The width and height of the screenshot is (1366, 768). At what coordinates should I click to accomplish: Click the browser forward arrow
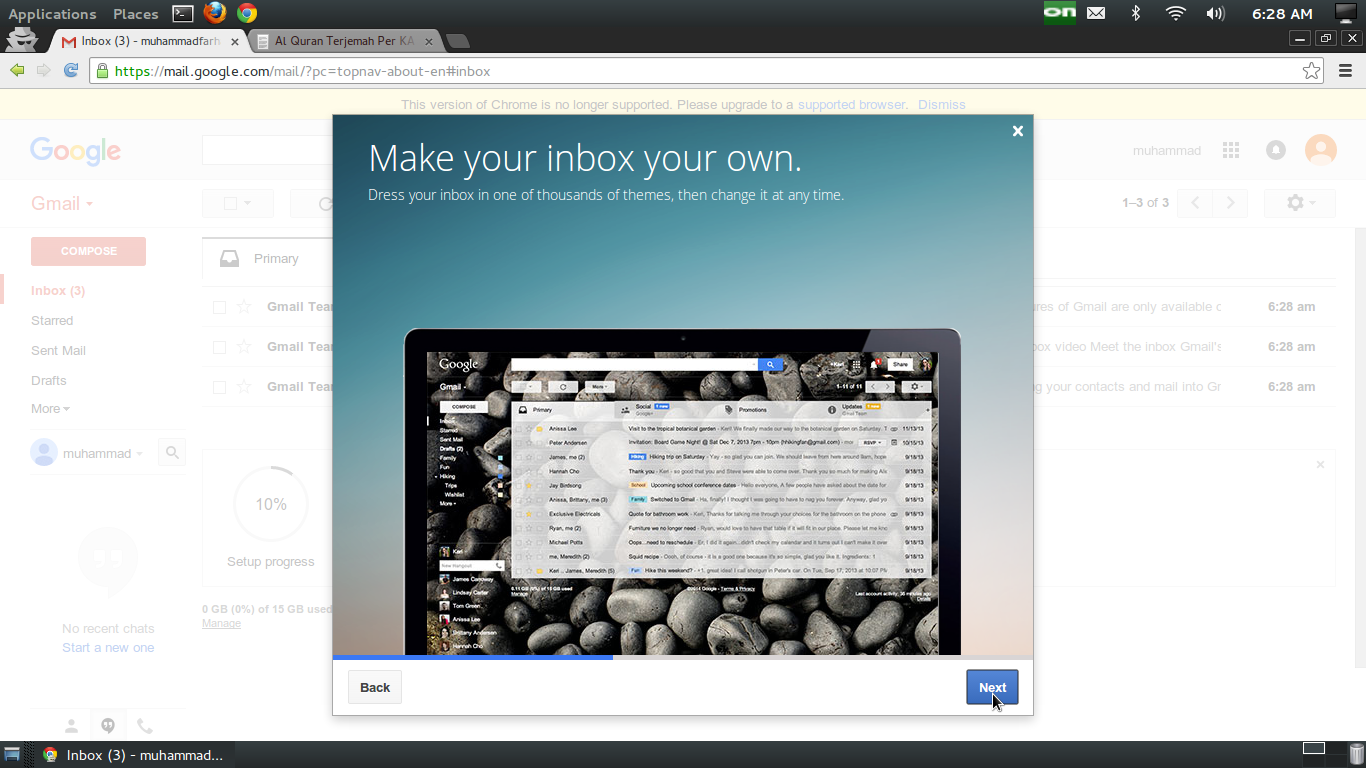pyautogui.click(x=43, y=70)
